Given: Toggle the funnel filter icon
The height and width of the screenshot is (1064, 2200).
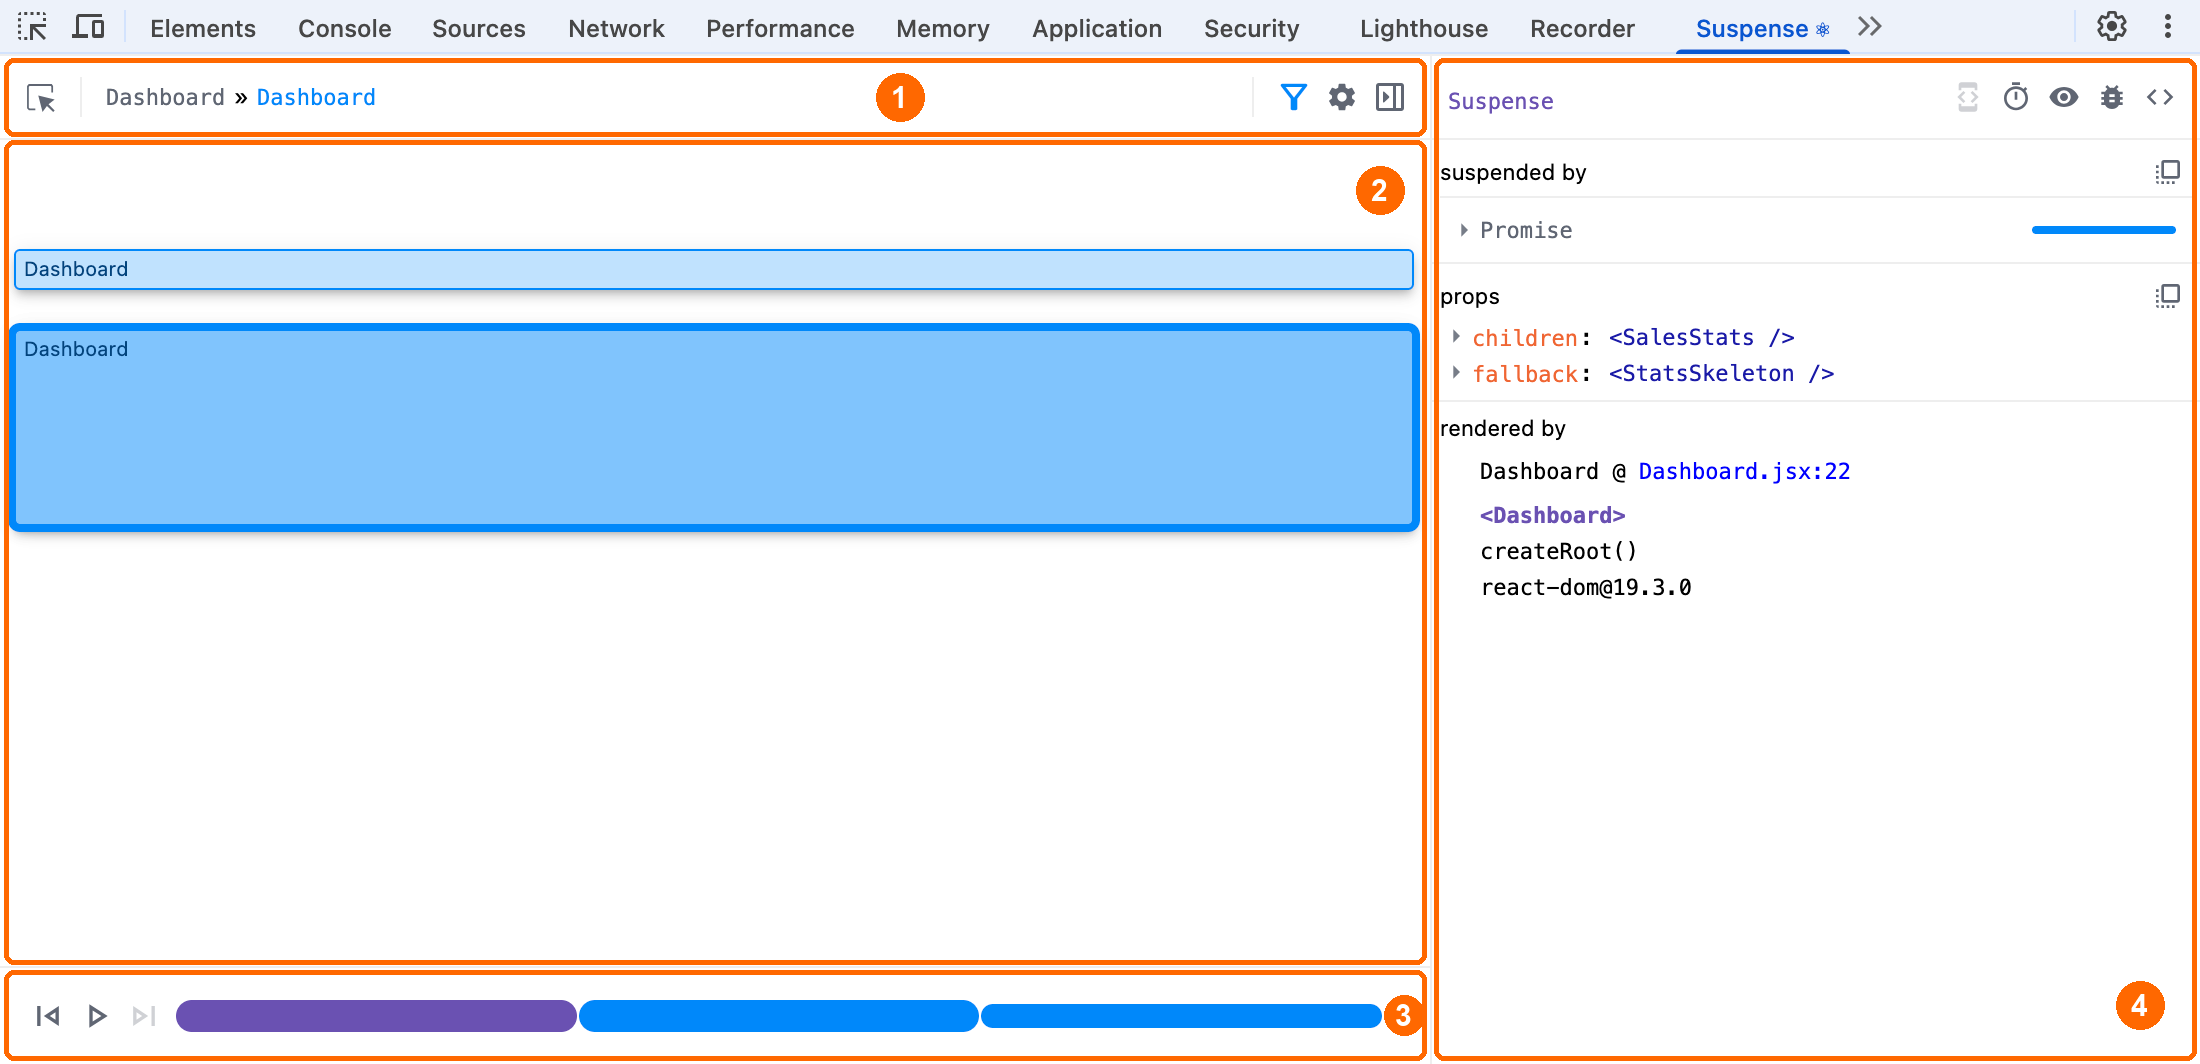Looking at the screenshot, I should click(1294, 97).
